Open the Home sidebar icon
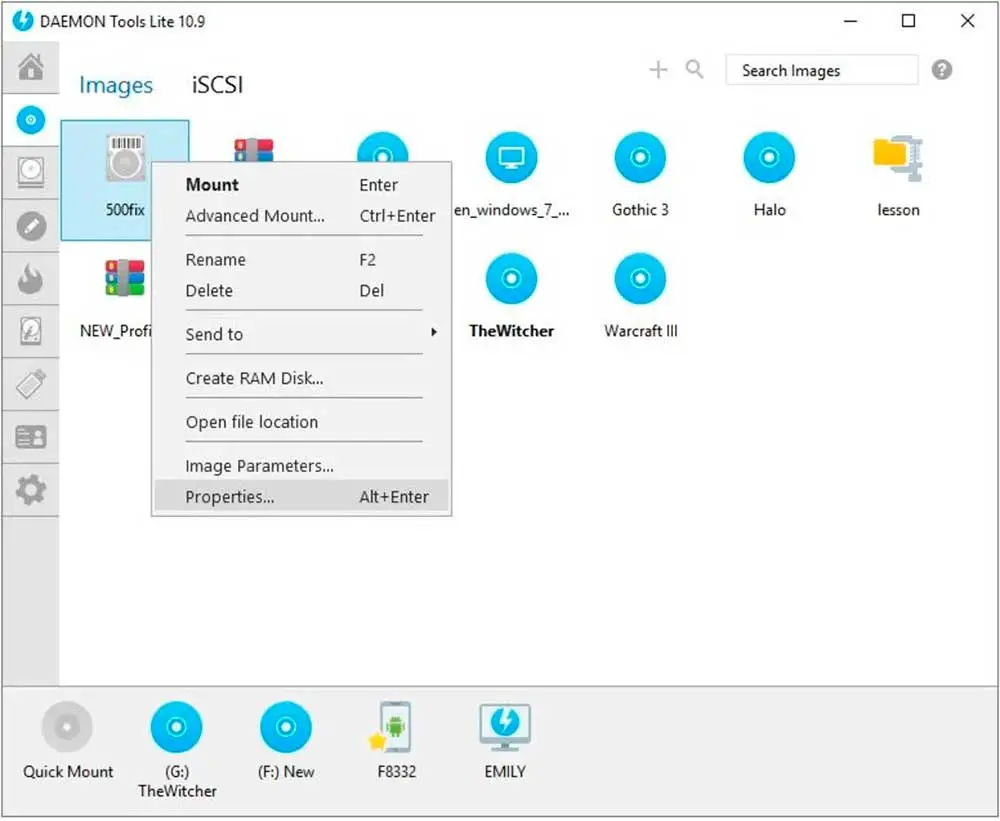 [x=31, y=67]
